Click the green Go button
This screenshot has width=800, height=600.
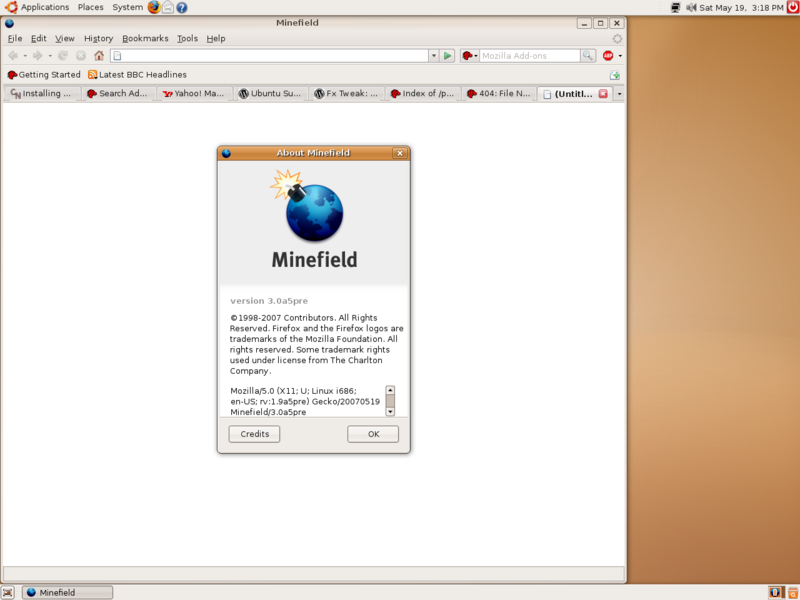(x=447, y=56)
